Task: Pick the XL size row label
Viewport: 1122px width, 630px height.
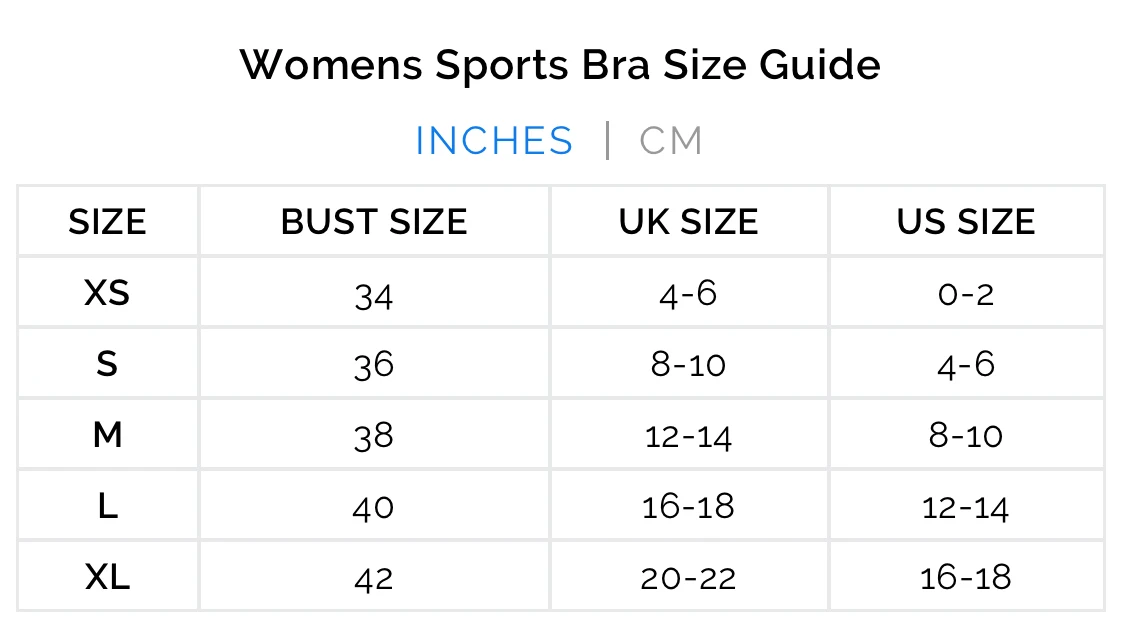Action: [107, 577]
